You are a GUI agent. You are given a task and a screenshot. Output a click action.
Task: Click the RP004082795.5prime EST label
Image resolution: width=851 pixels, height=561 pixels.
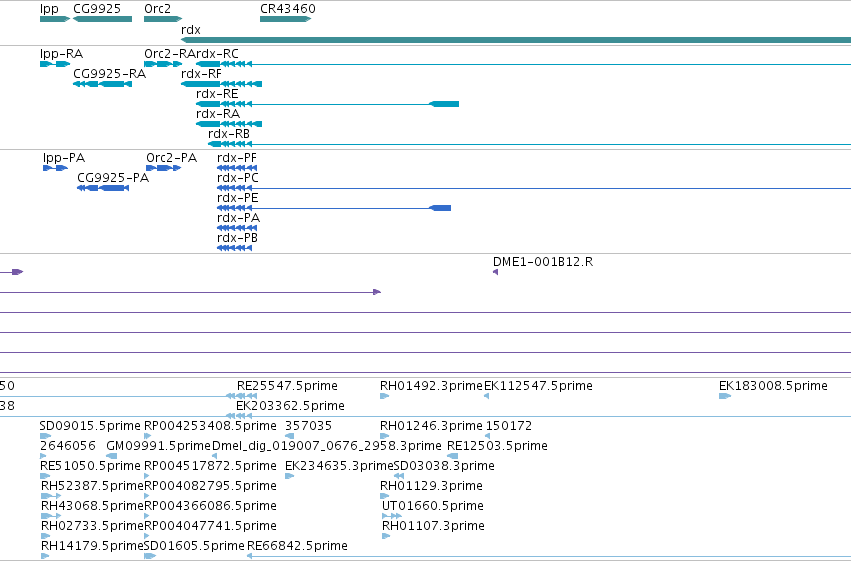point(210,486)
